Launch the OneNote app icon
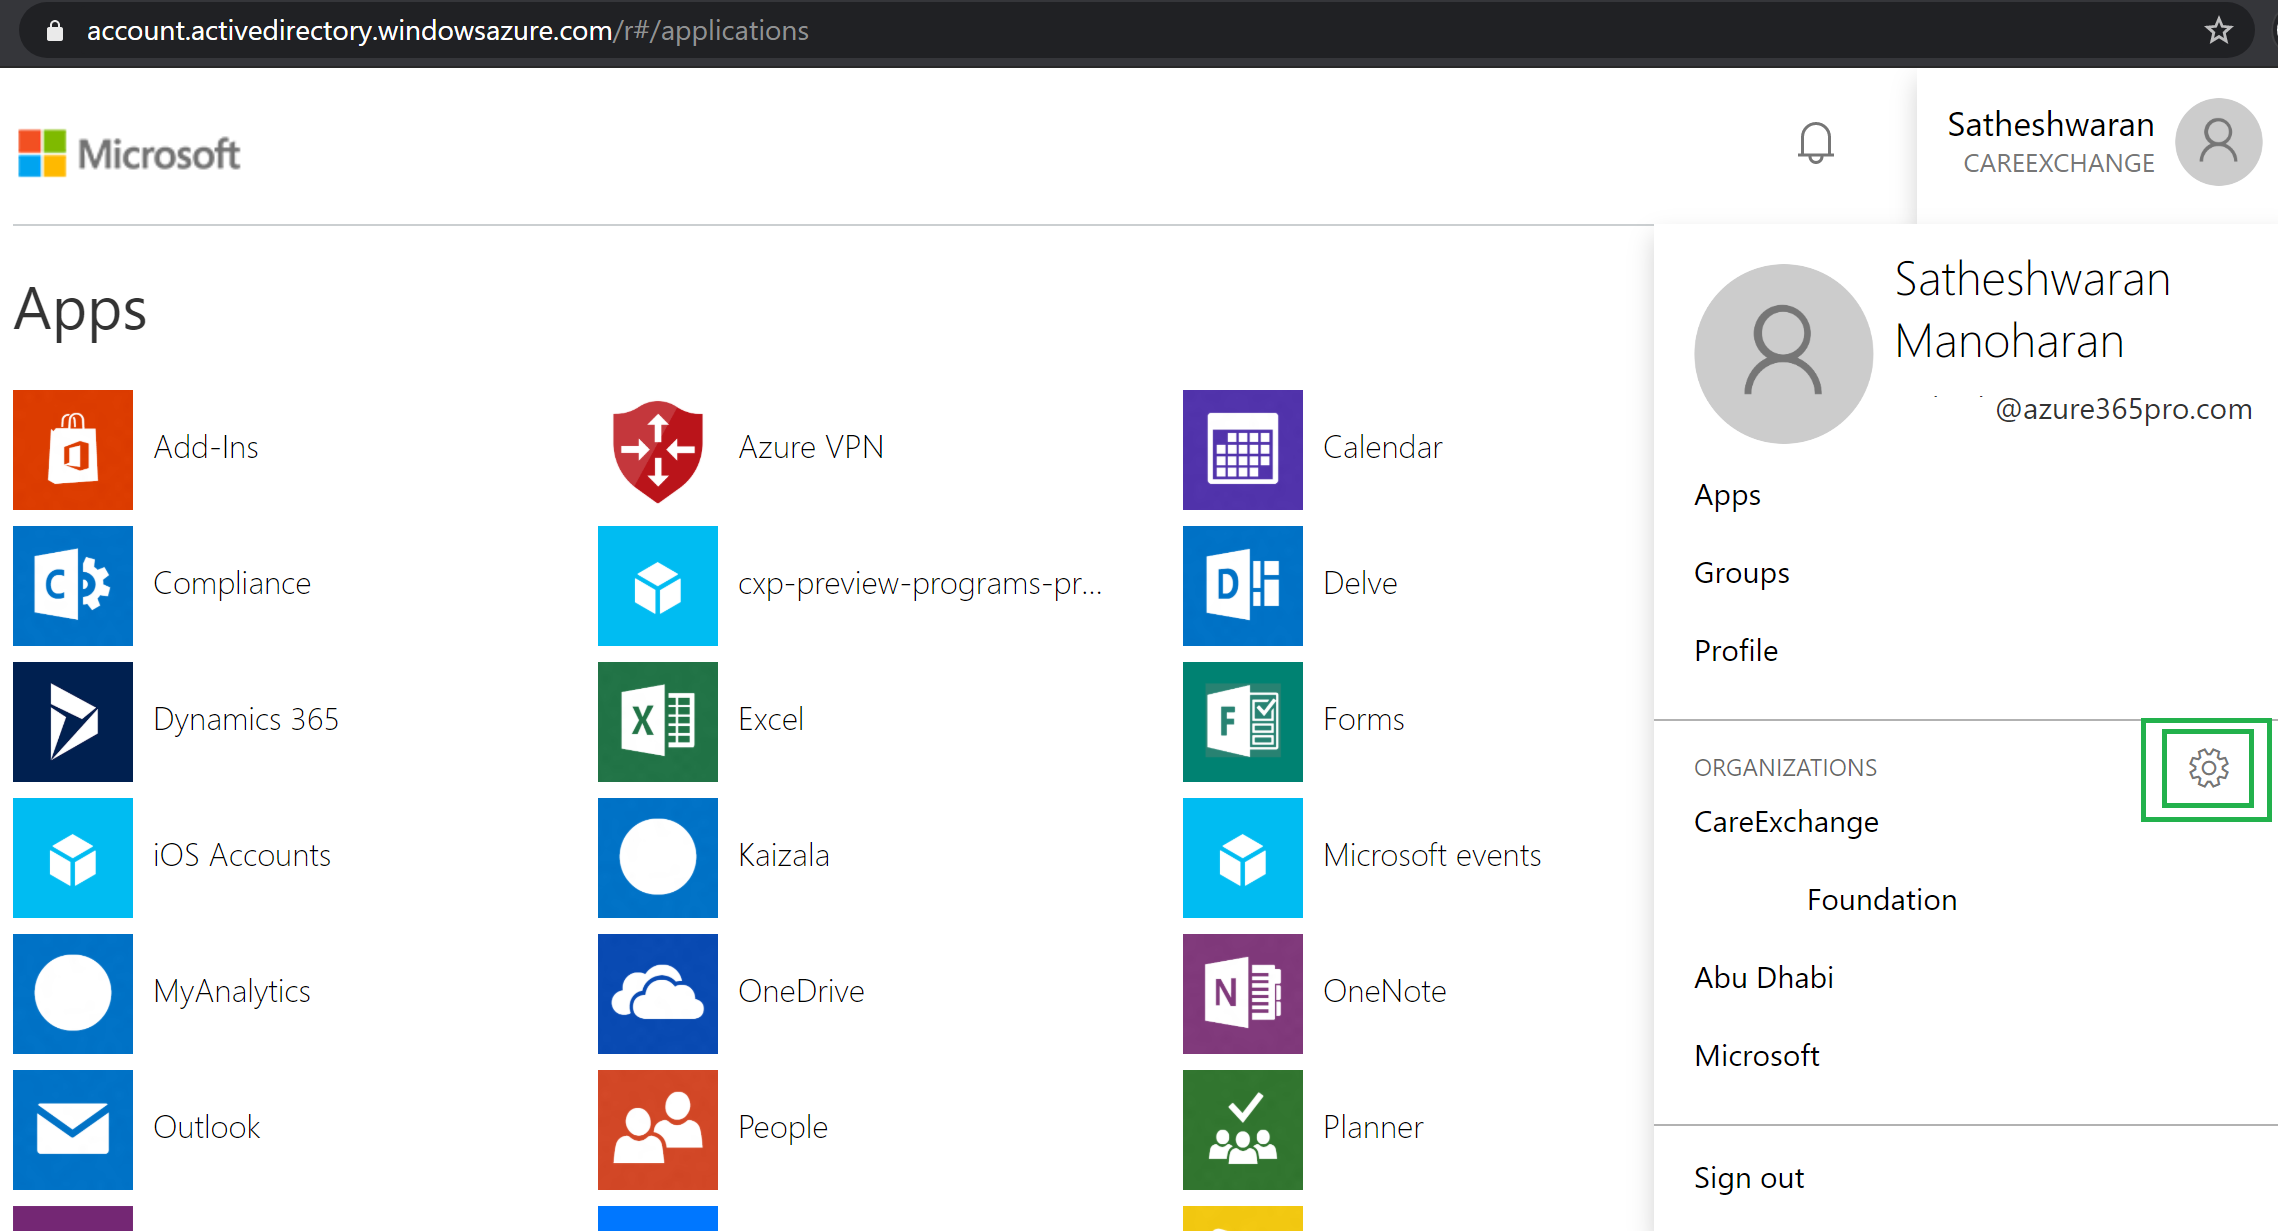The height and width of the screenshot is (1231, 2278). tap(1243, 994)
